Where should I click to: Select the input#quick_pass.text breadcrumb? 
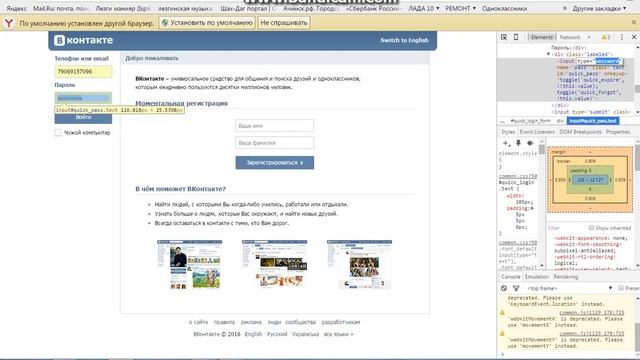[x=593, y=121]
